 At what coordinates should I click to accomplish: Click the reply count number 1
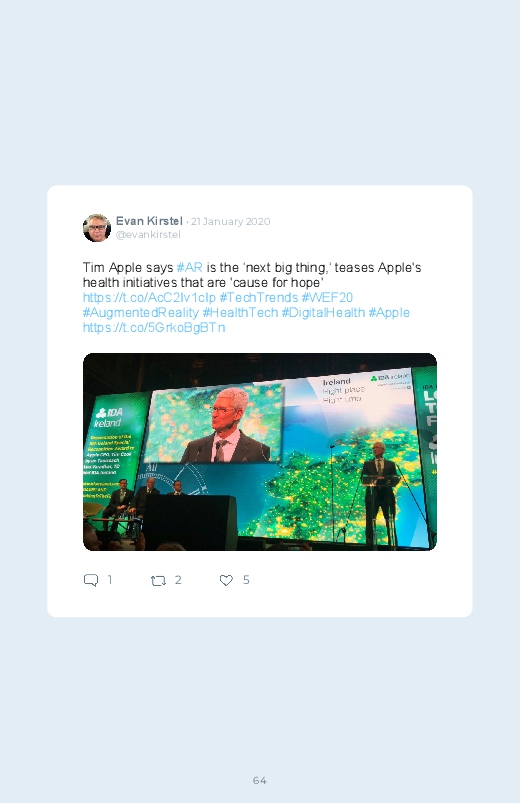(110, 580)
